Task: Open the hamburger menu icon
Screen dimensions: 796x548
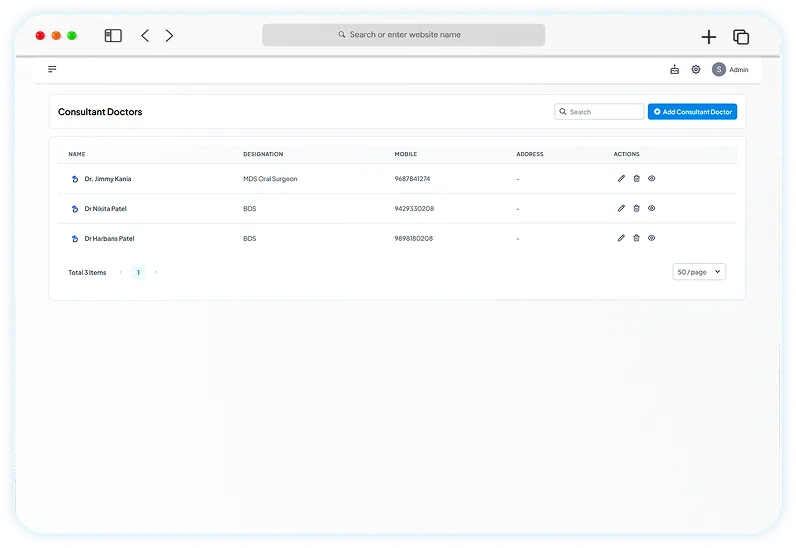Action: tap(52, 69)
